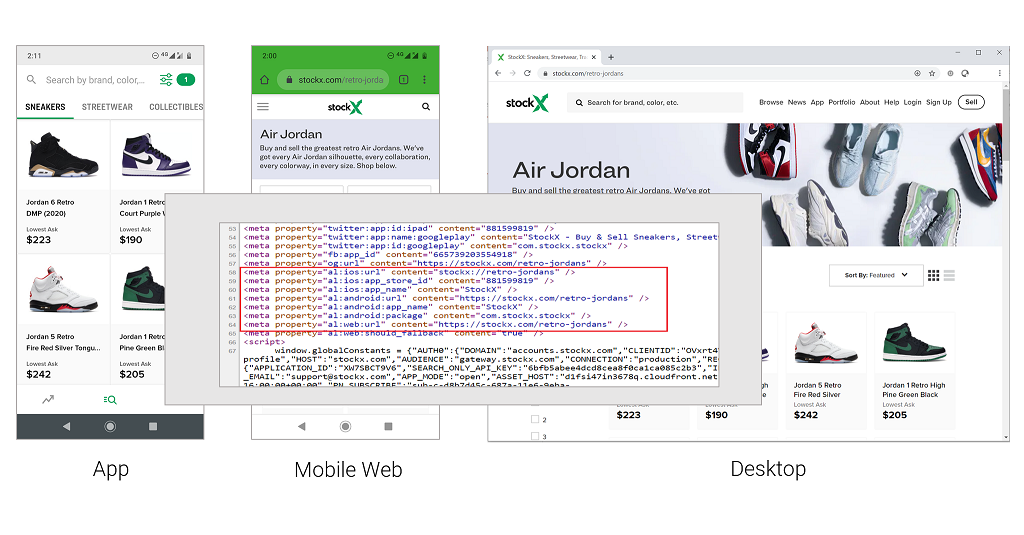The height and width of the screenshot is (535, 1024).
Task: Toggle the green filter count badge in the app
Action: tap(186, 80)
